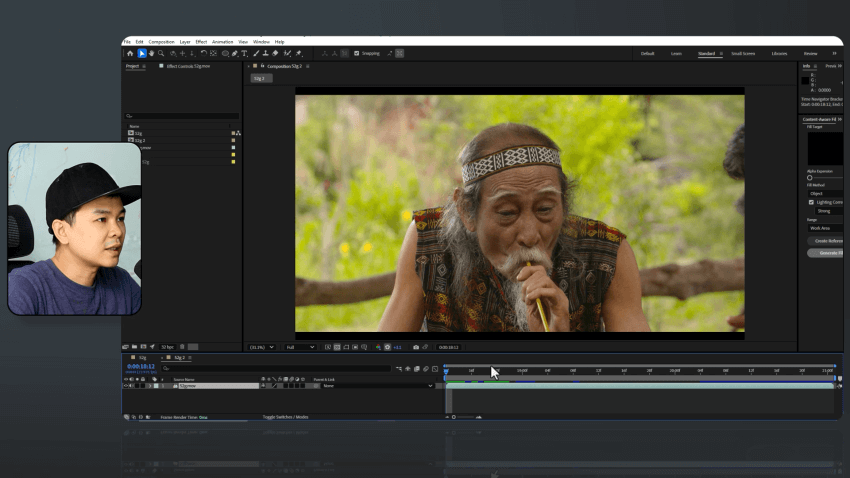The width and height of the screenshot is (850, 478).
Task: Open the Libraries workspace
Action: pos(779,54)
